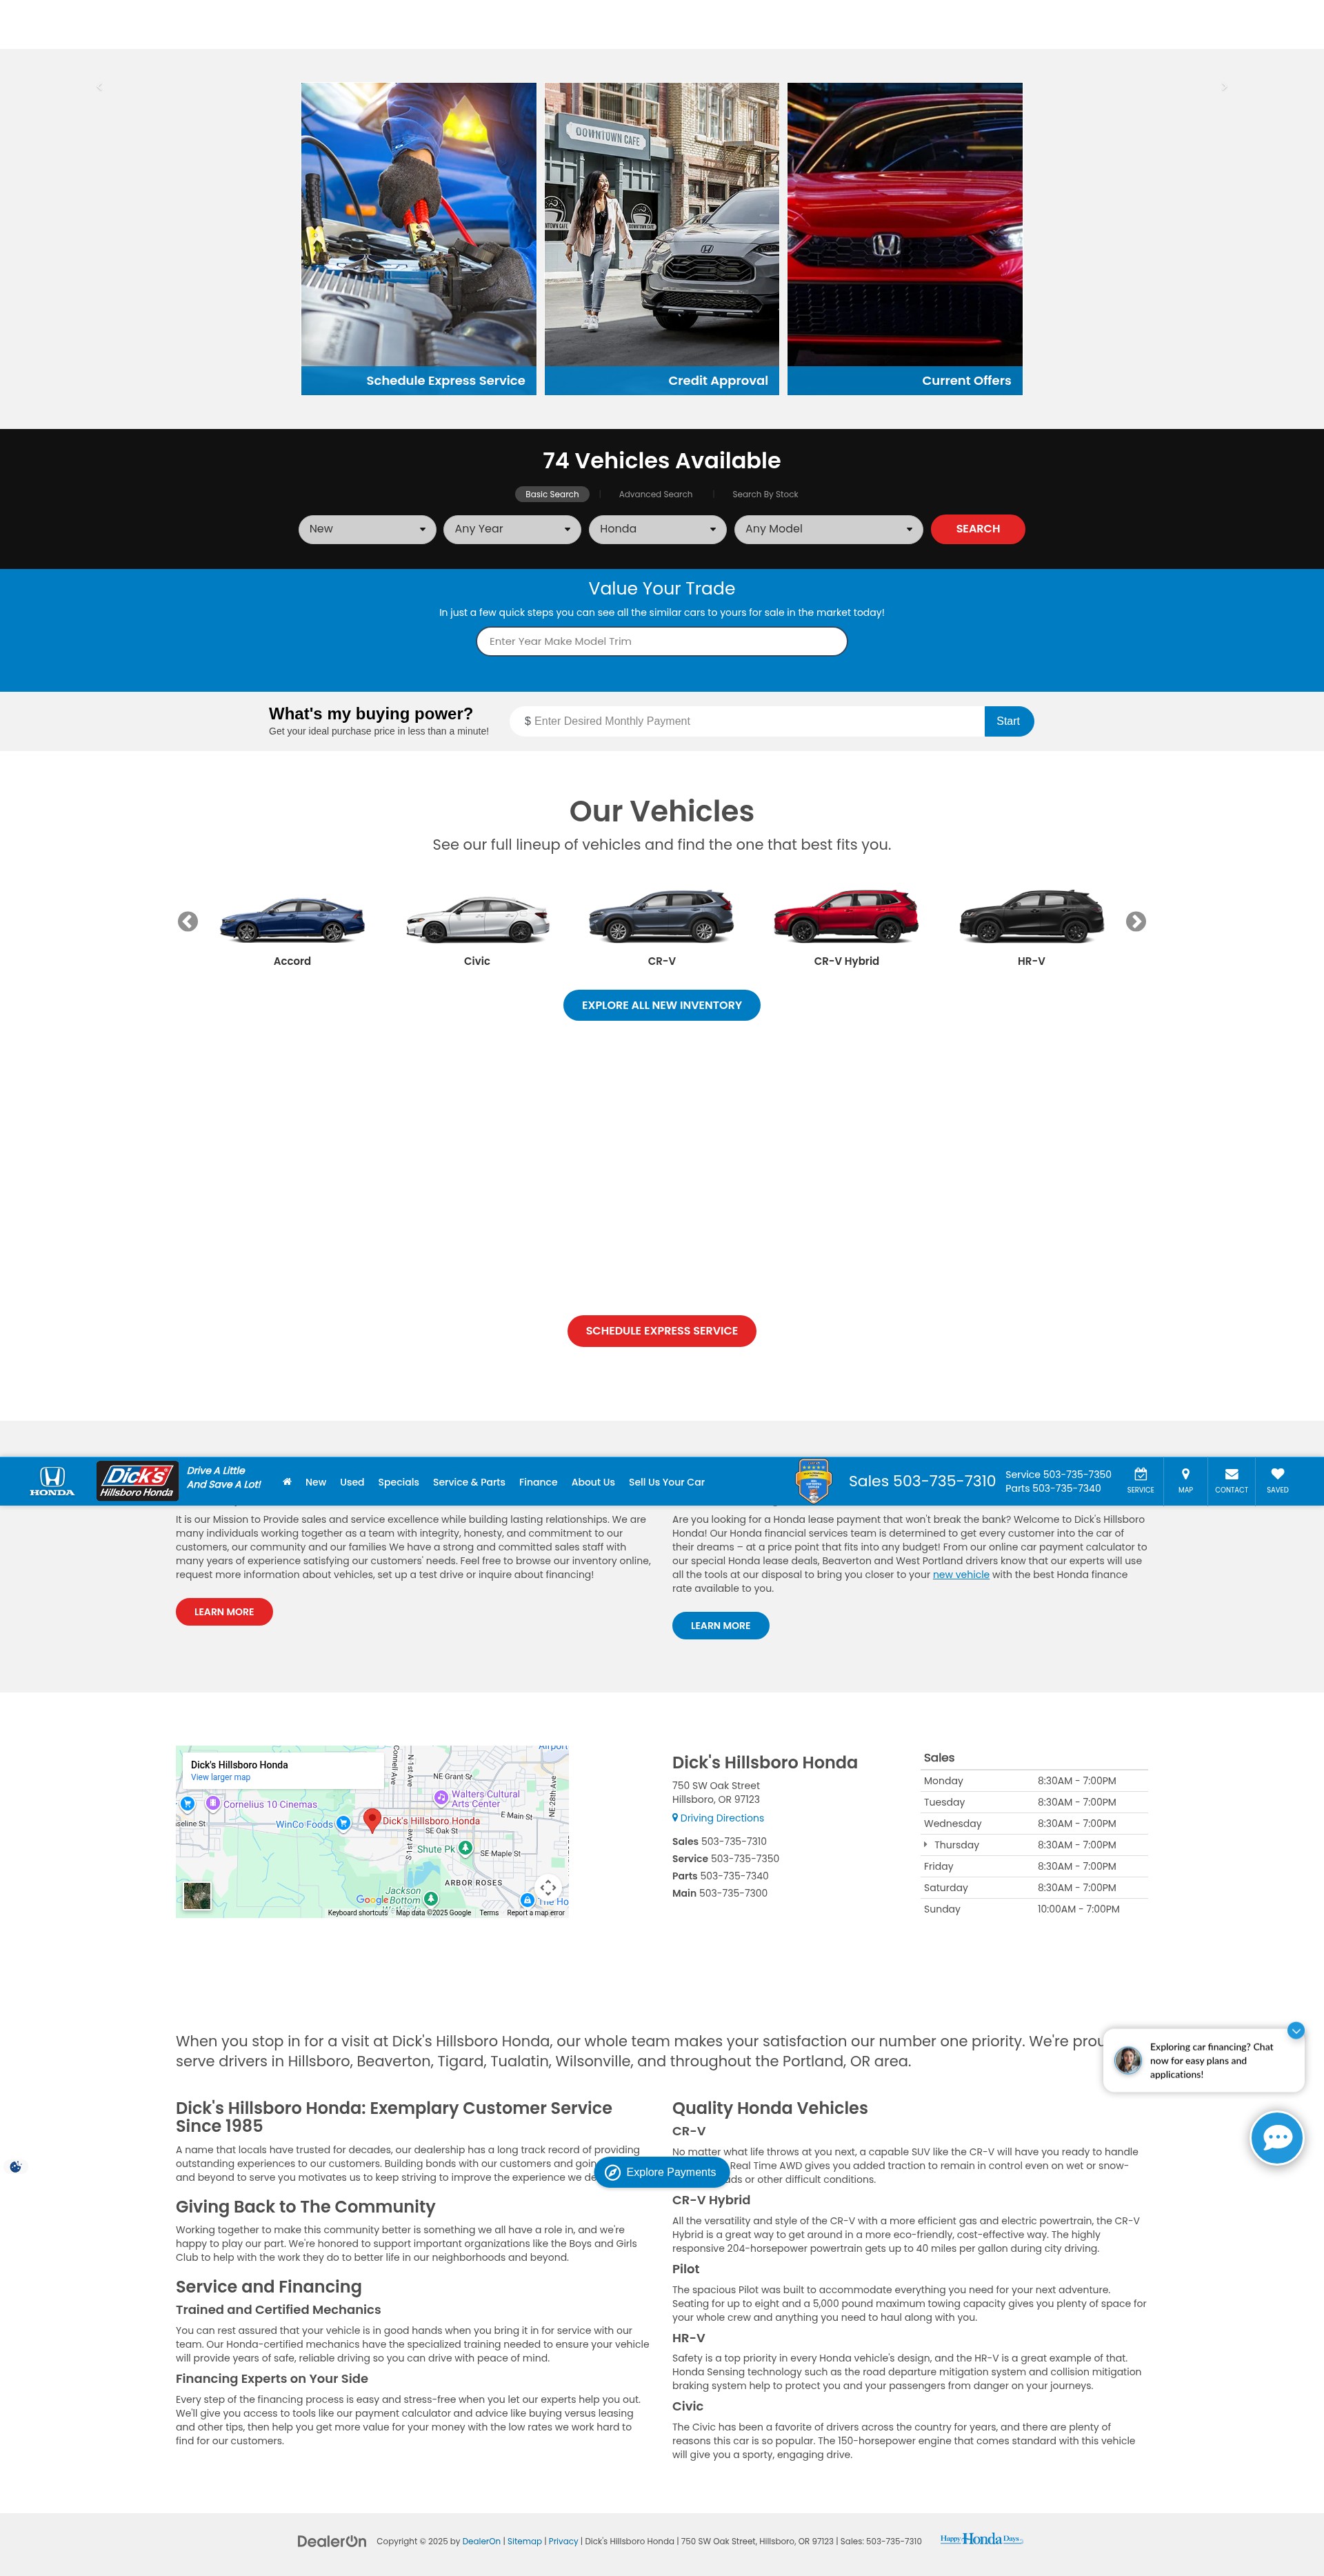Open the Privacy footer link
The image size is (1324, 2576).
[563, 2541]
